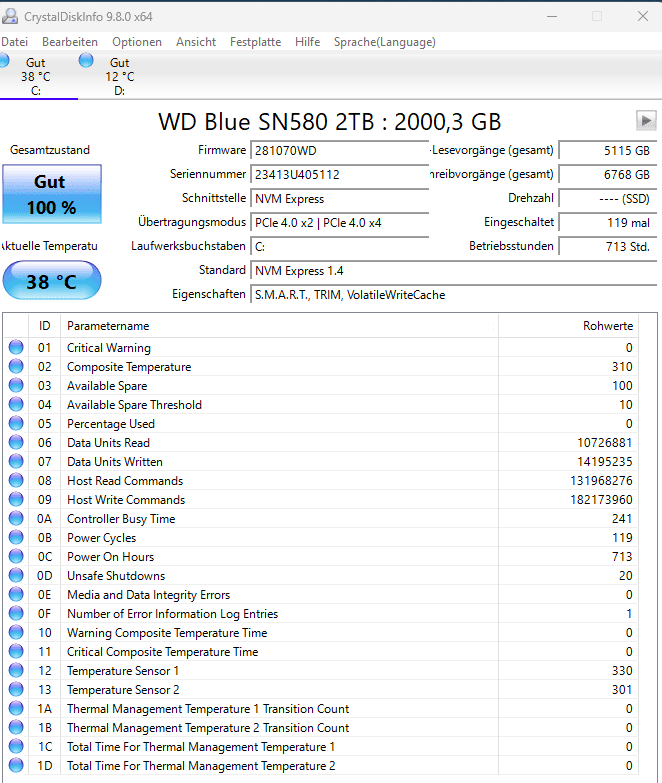Select raw value 182173960
This screenshot has width=662, height=783.
pyautogui.click(x=601, y=499)
